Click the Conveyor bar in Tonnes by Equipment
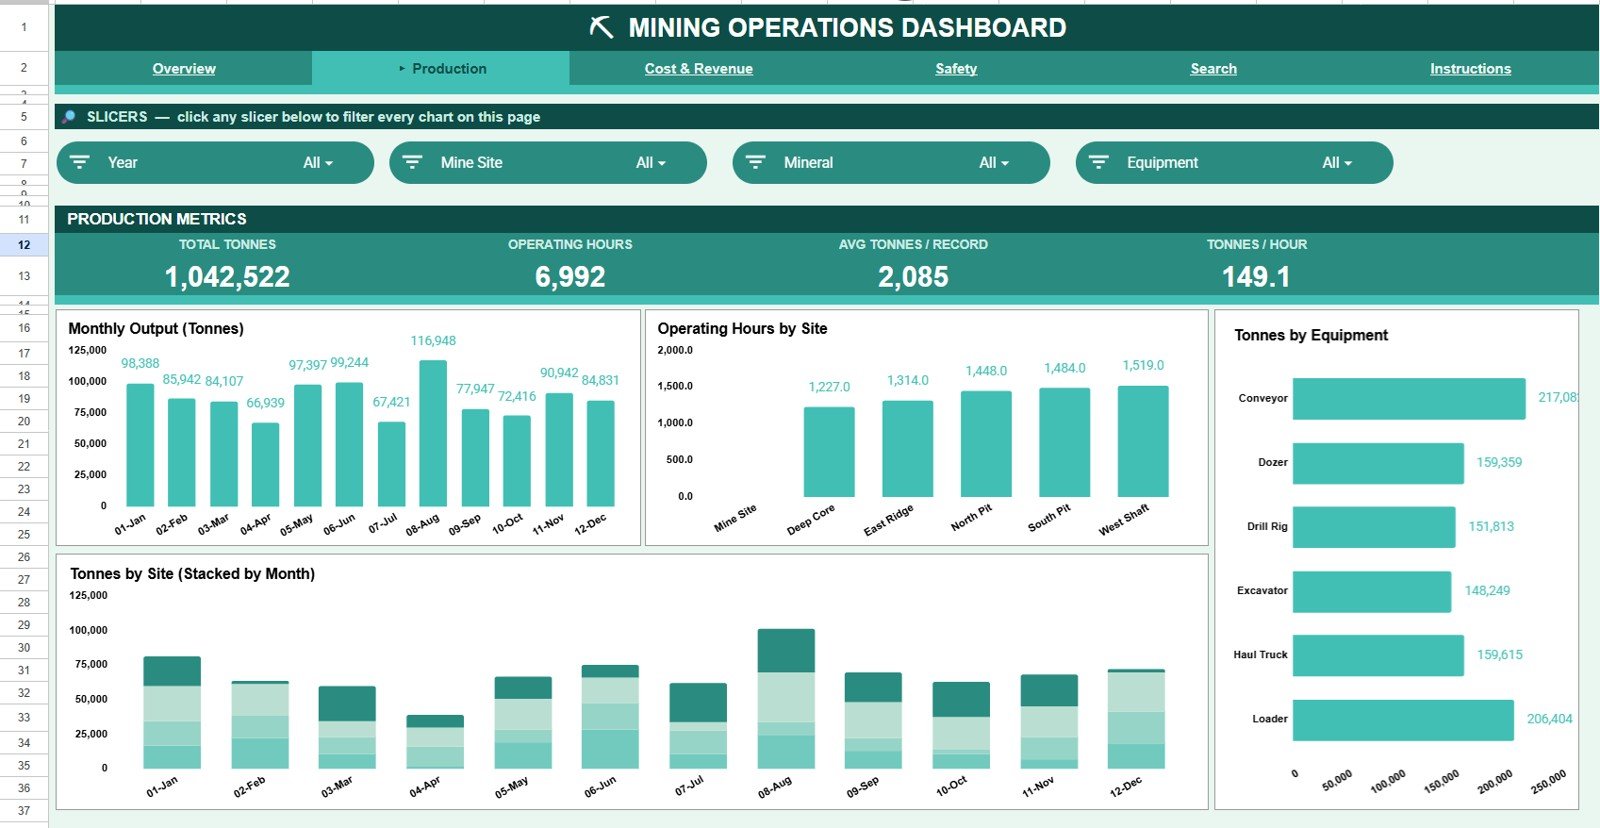Viewport: 1600px width, 828px height. pos(1409,398)
